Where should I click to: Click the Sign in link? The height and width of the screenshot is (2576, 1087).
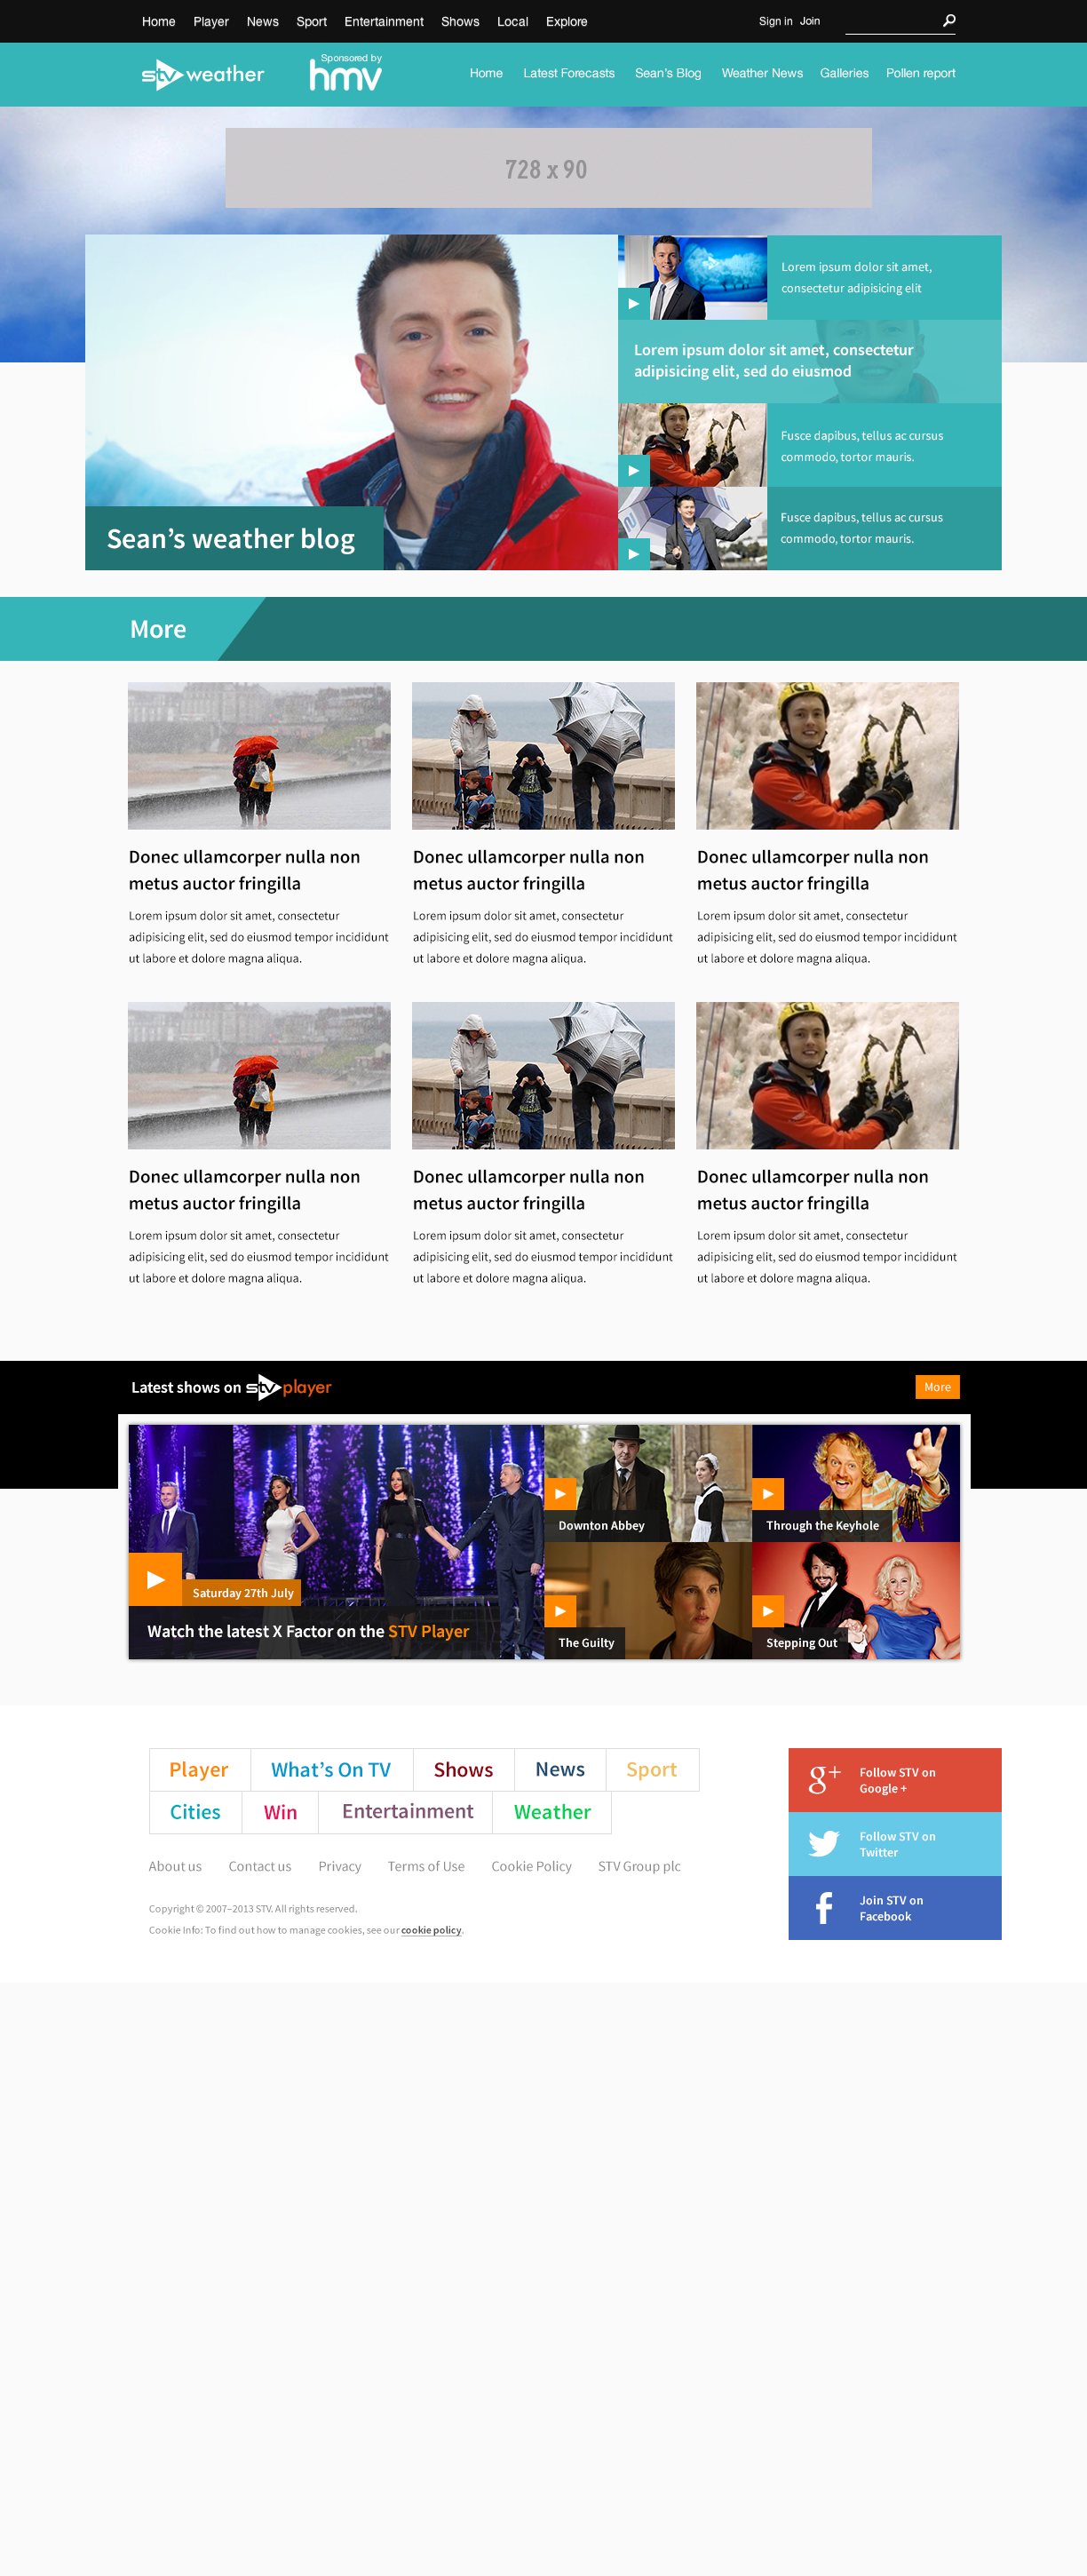pyautogui.click(x=775, y=21)
